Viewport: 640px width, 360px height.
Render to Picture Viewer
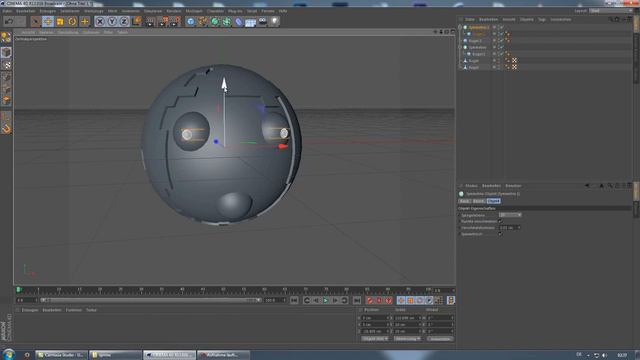(x=163, y=21)
